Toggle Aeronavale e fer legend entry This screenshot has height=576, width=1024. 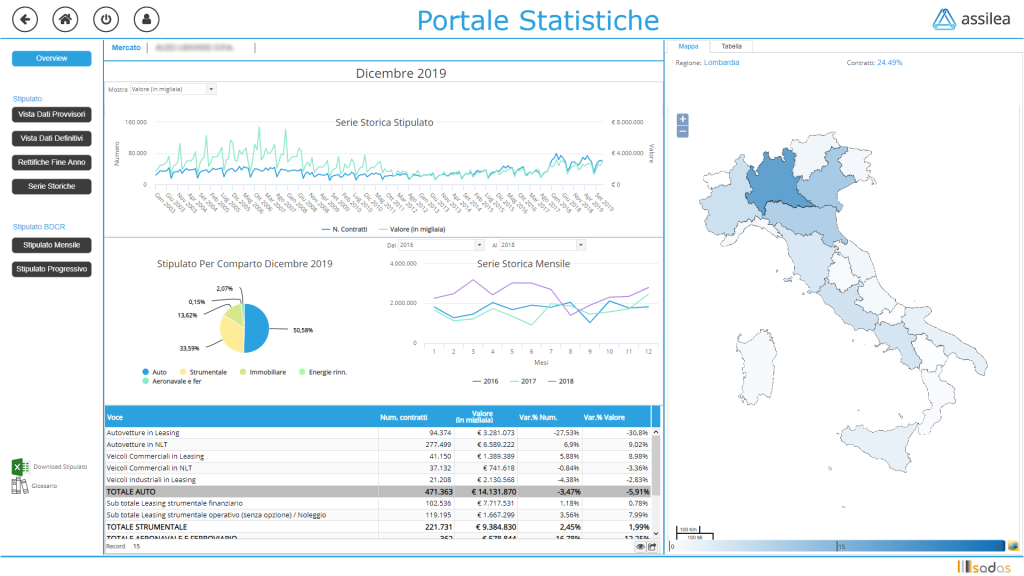click(172, 381)
